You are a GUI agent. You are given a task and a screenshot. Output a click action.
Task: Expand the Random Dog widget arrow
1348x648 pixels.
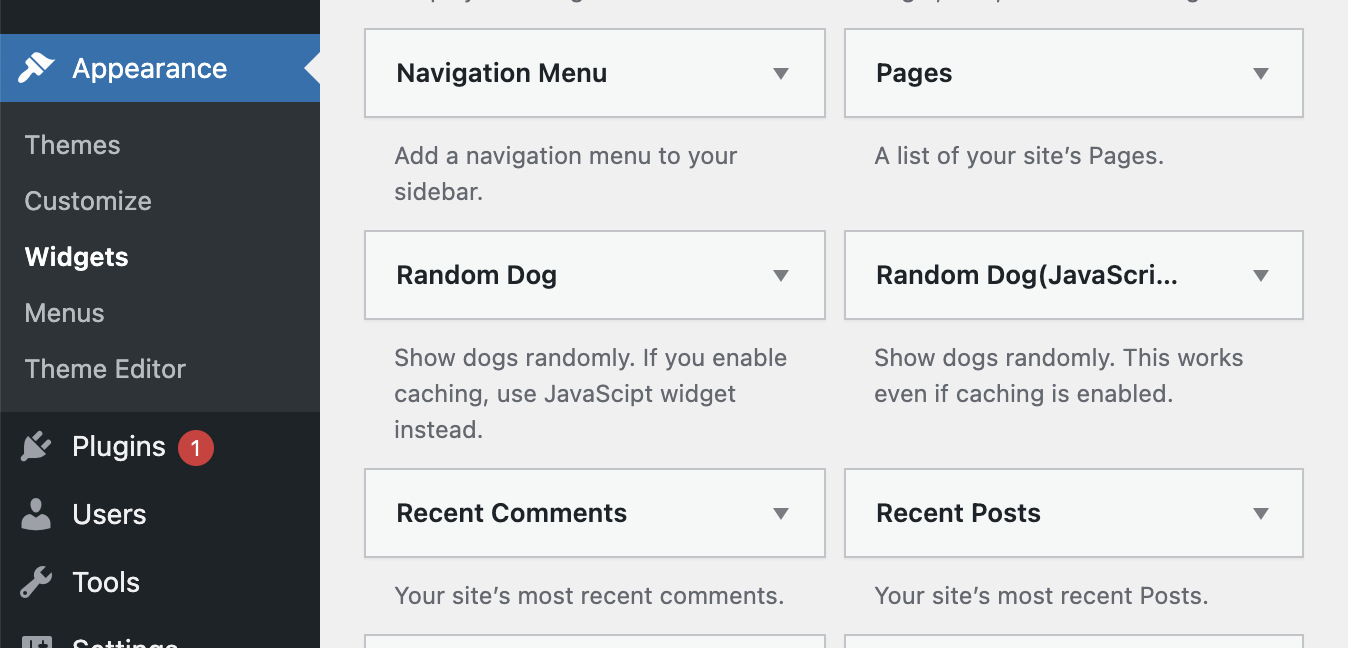[x=781, y=275]
